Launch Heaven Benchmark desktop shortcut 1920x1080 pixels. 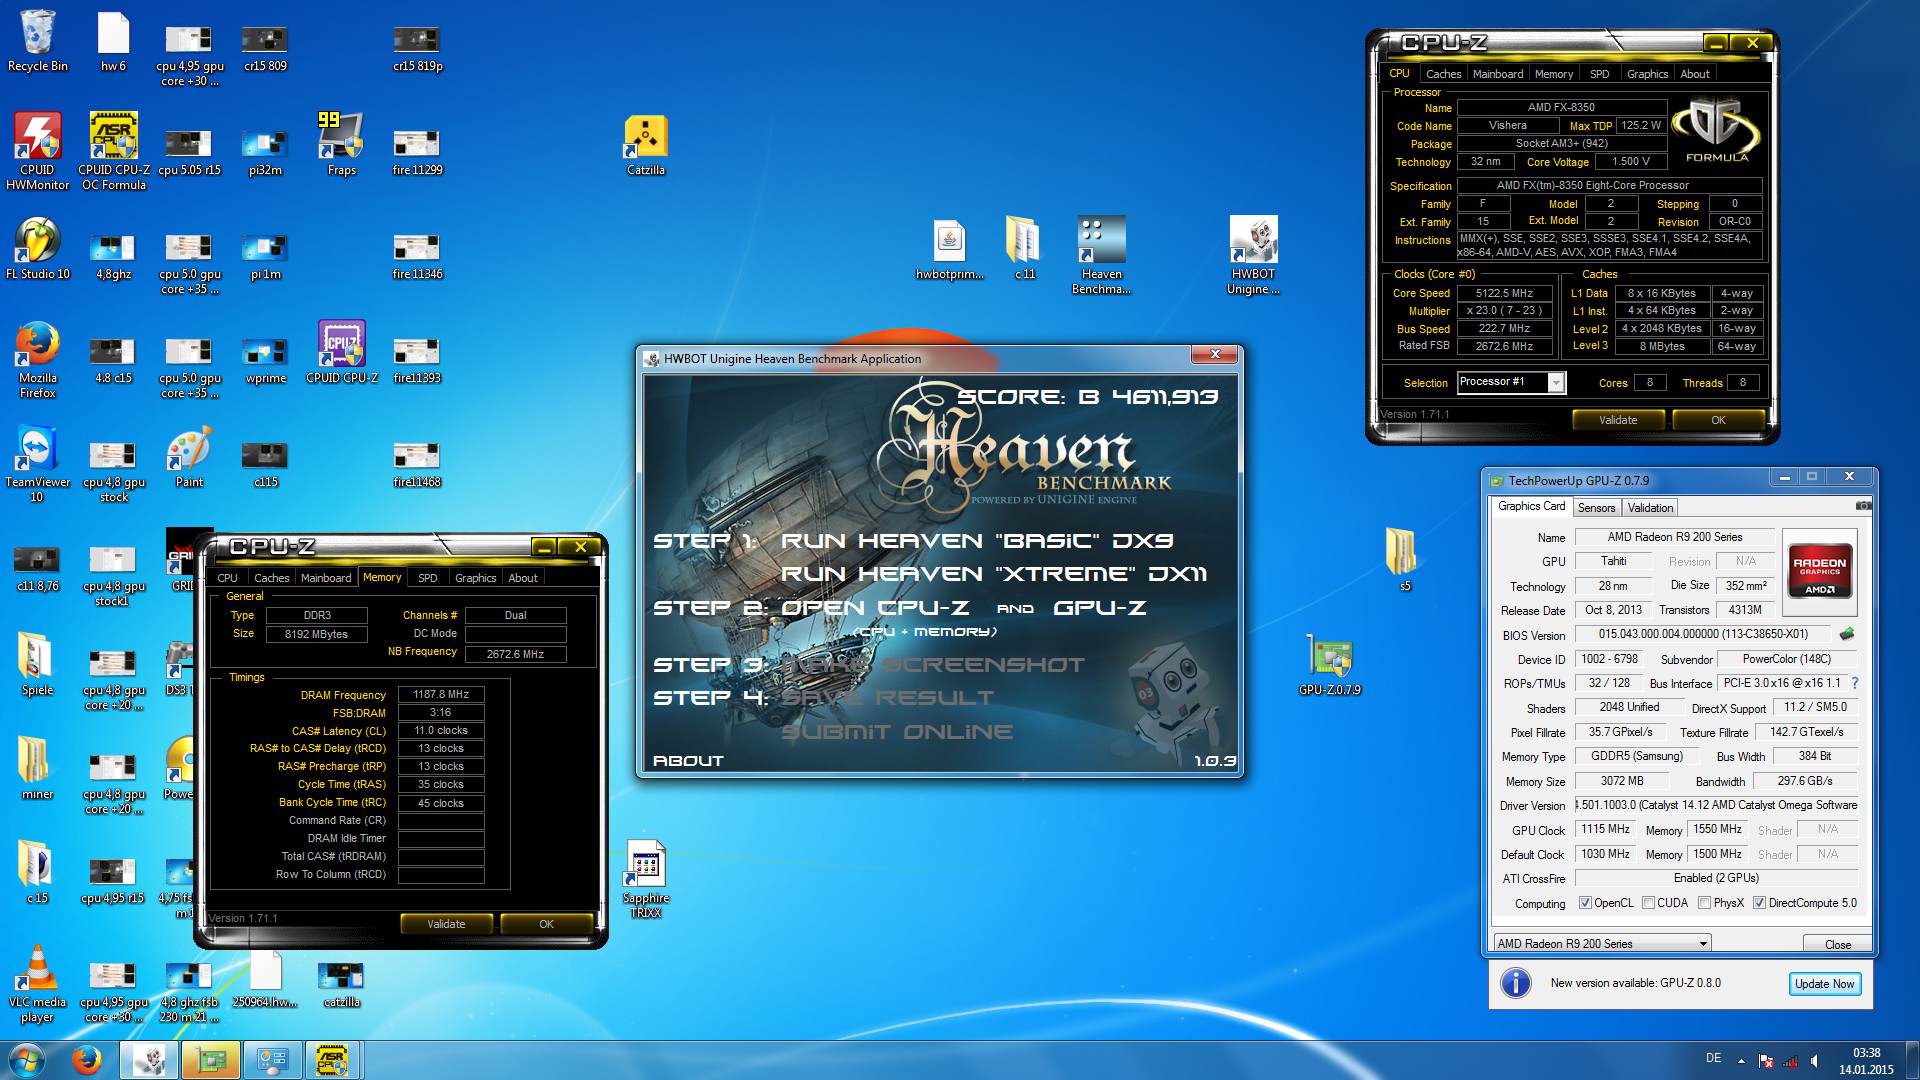1101,254
